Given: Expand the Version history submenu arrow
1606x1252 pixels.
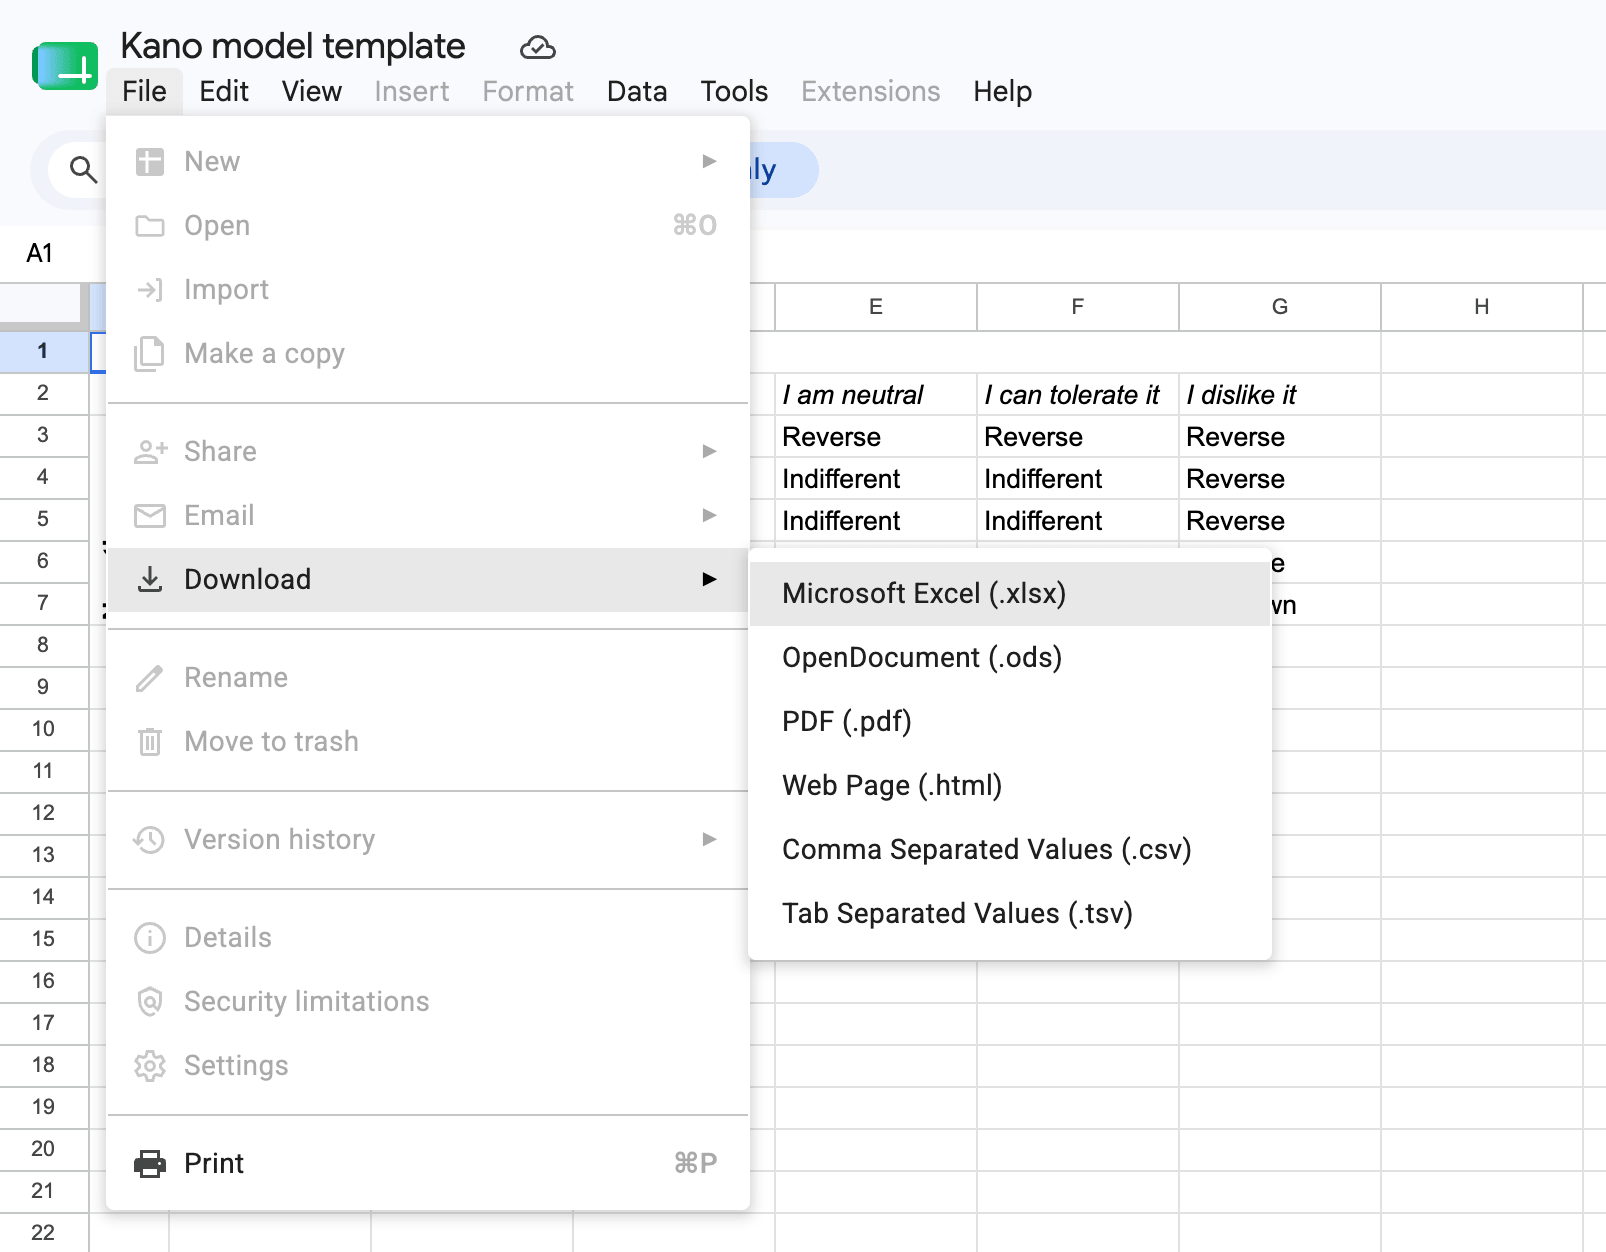Looking at the screenshot, I should coord(709,840).
